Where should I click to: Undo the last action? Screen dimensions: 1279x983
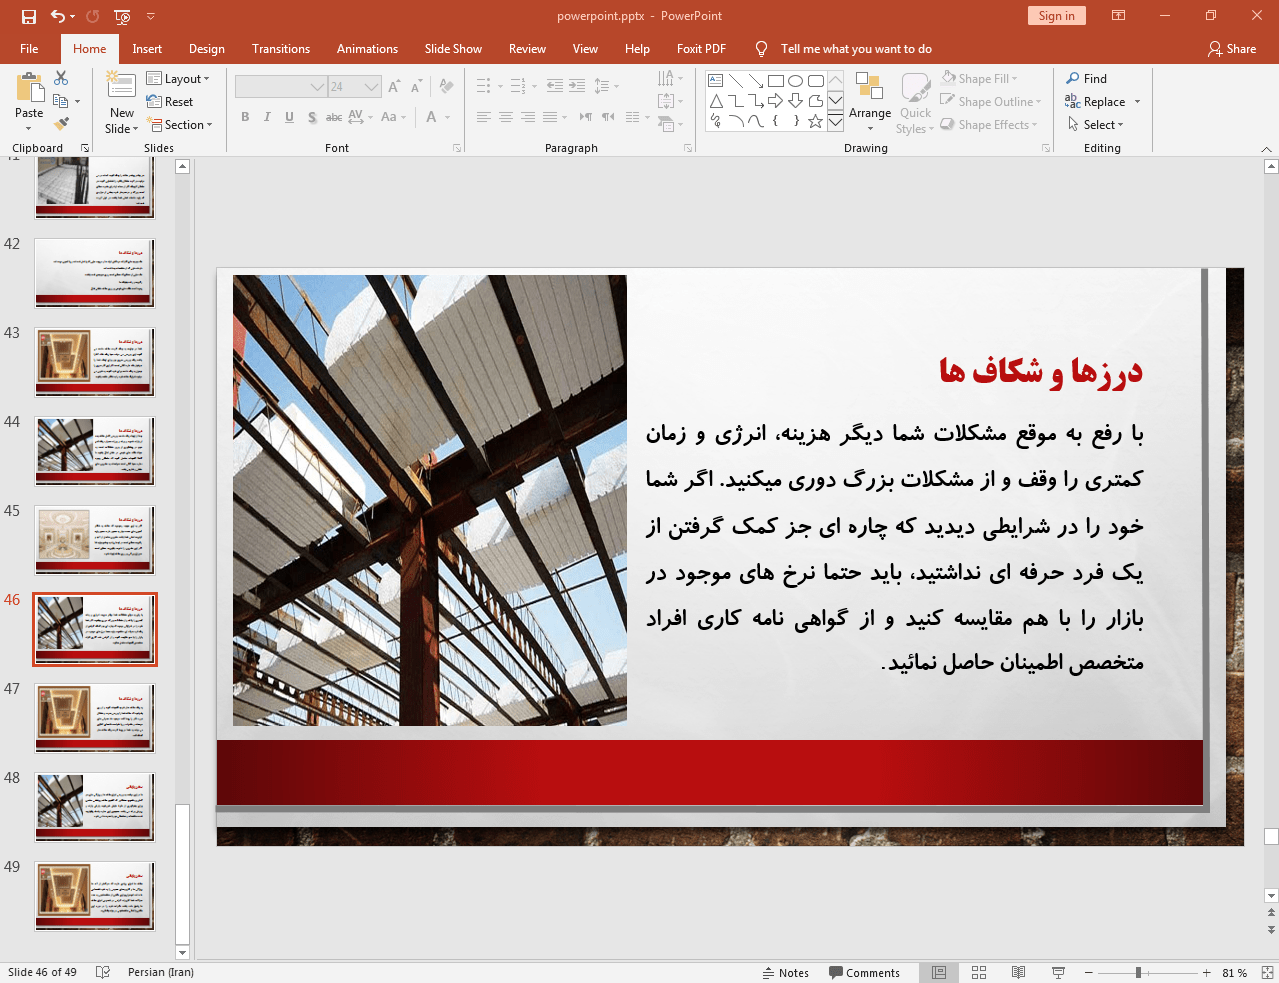click(58, 16)
